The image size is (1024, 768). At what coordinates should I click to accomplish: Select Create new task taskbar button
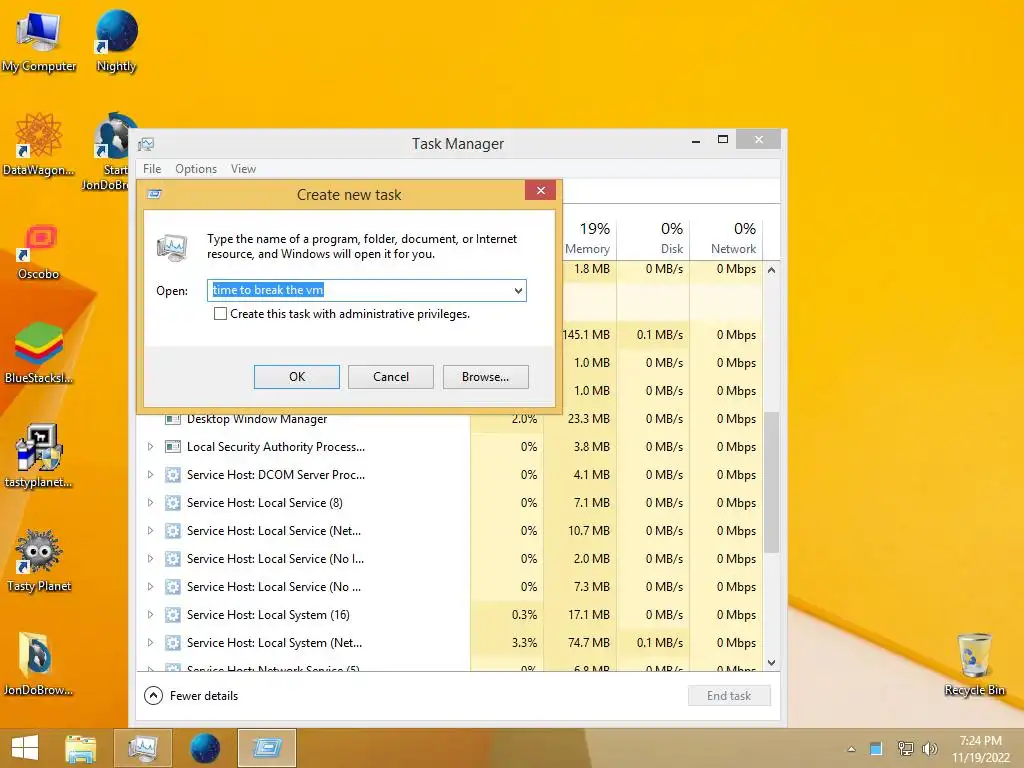click(x=266, y=748)
